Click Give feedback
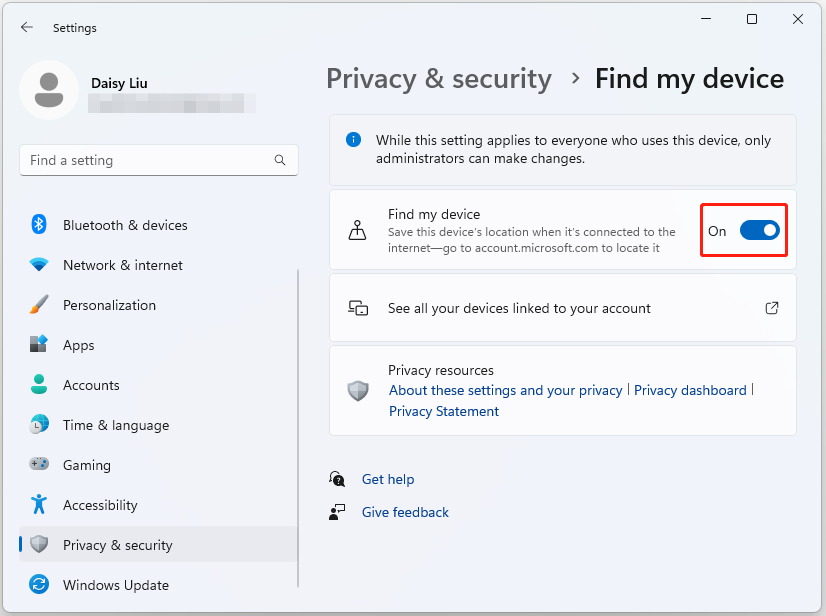 (405, 512)
